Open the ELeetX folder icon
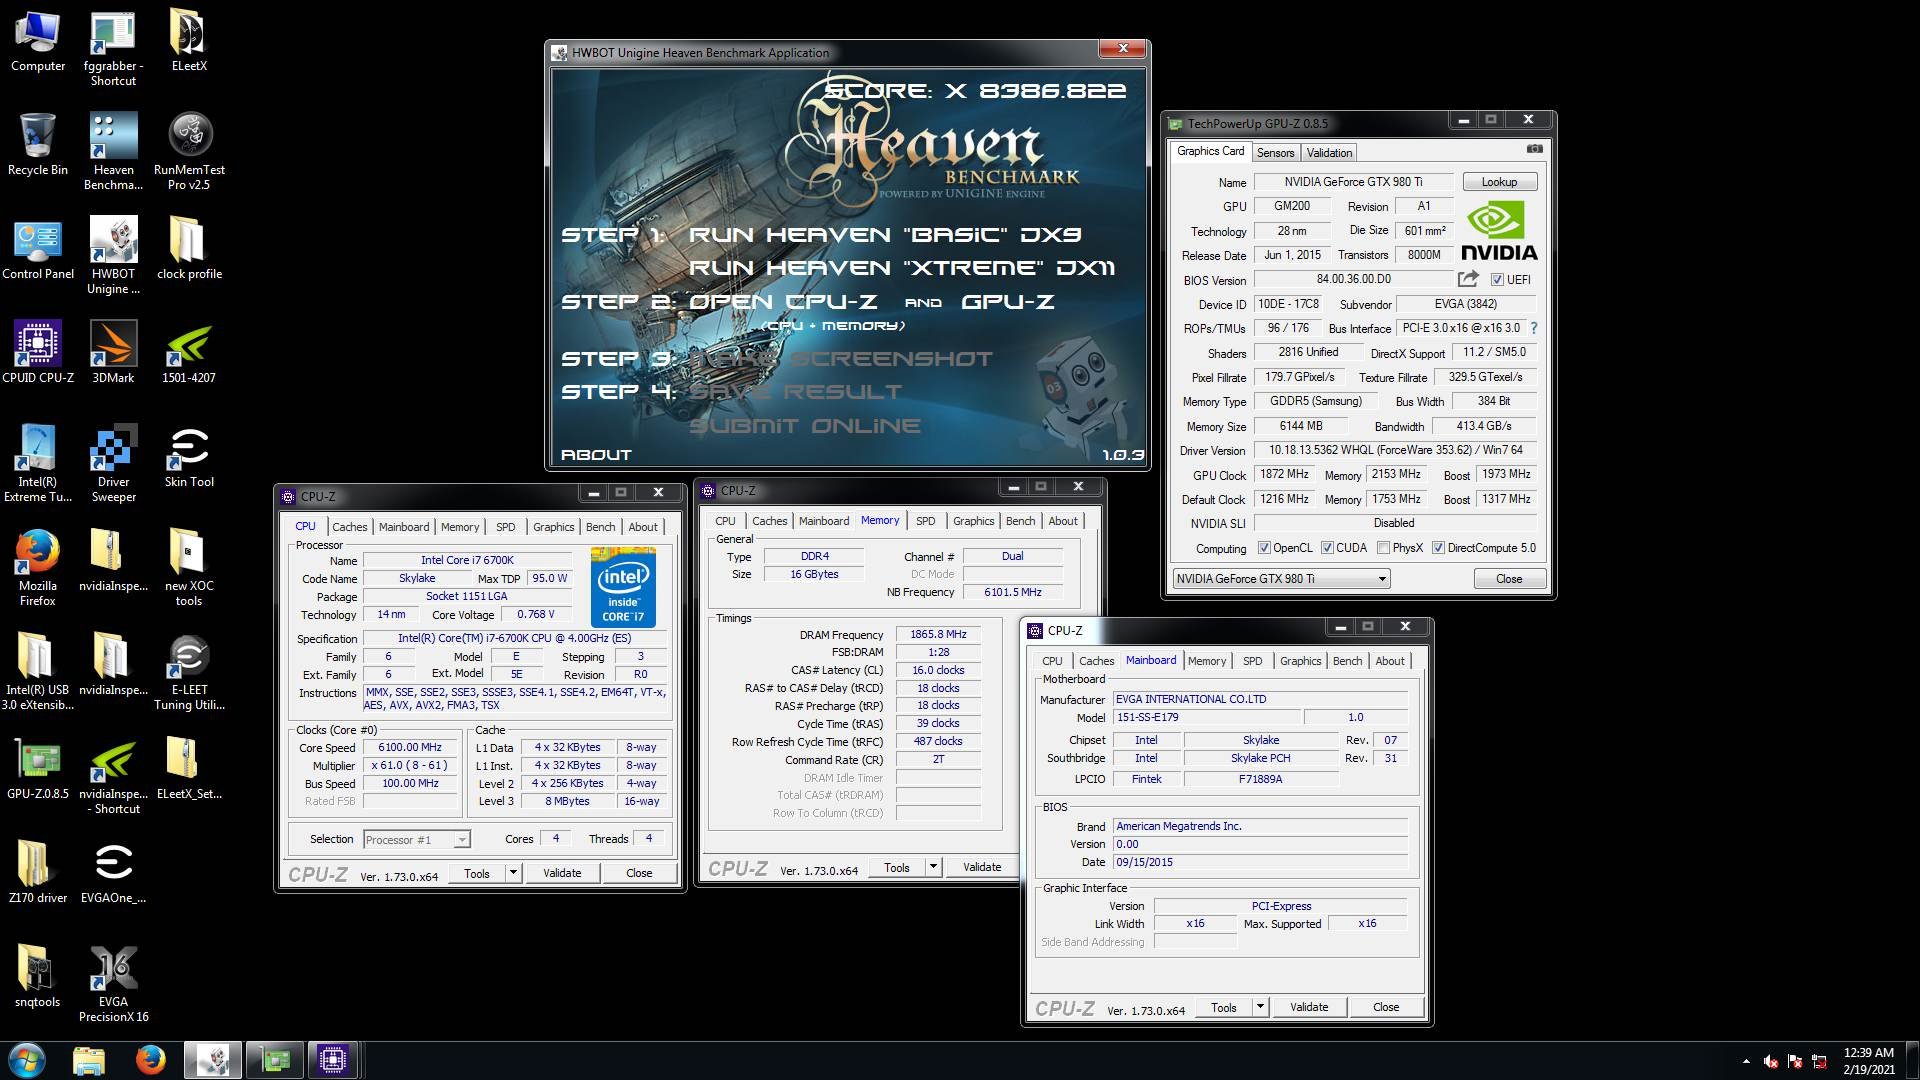This screenshot has width=1920, height=1080. pos(189,42)
